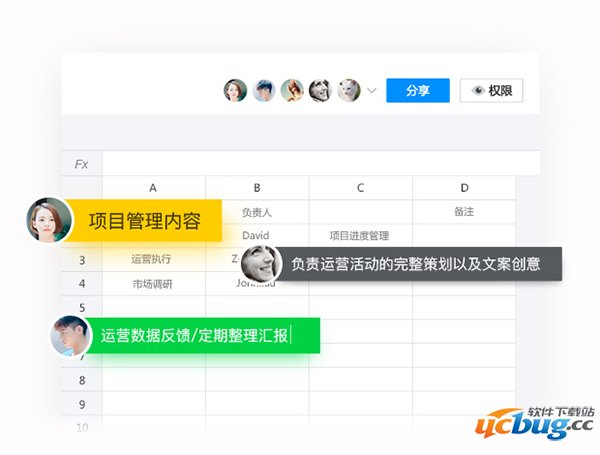600x455 pixels.
Task: Click the avatar beside the yellow 项目管理内容 label
Action: [x=45, y=219]
